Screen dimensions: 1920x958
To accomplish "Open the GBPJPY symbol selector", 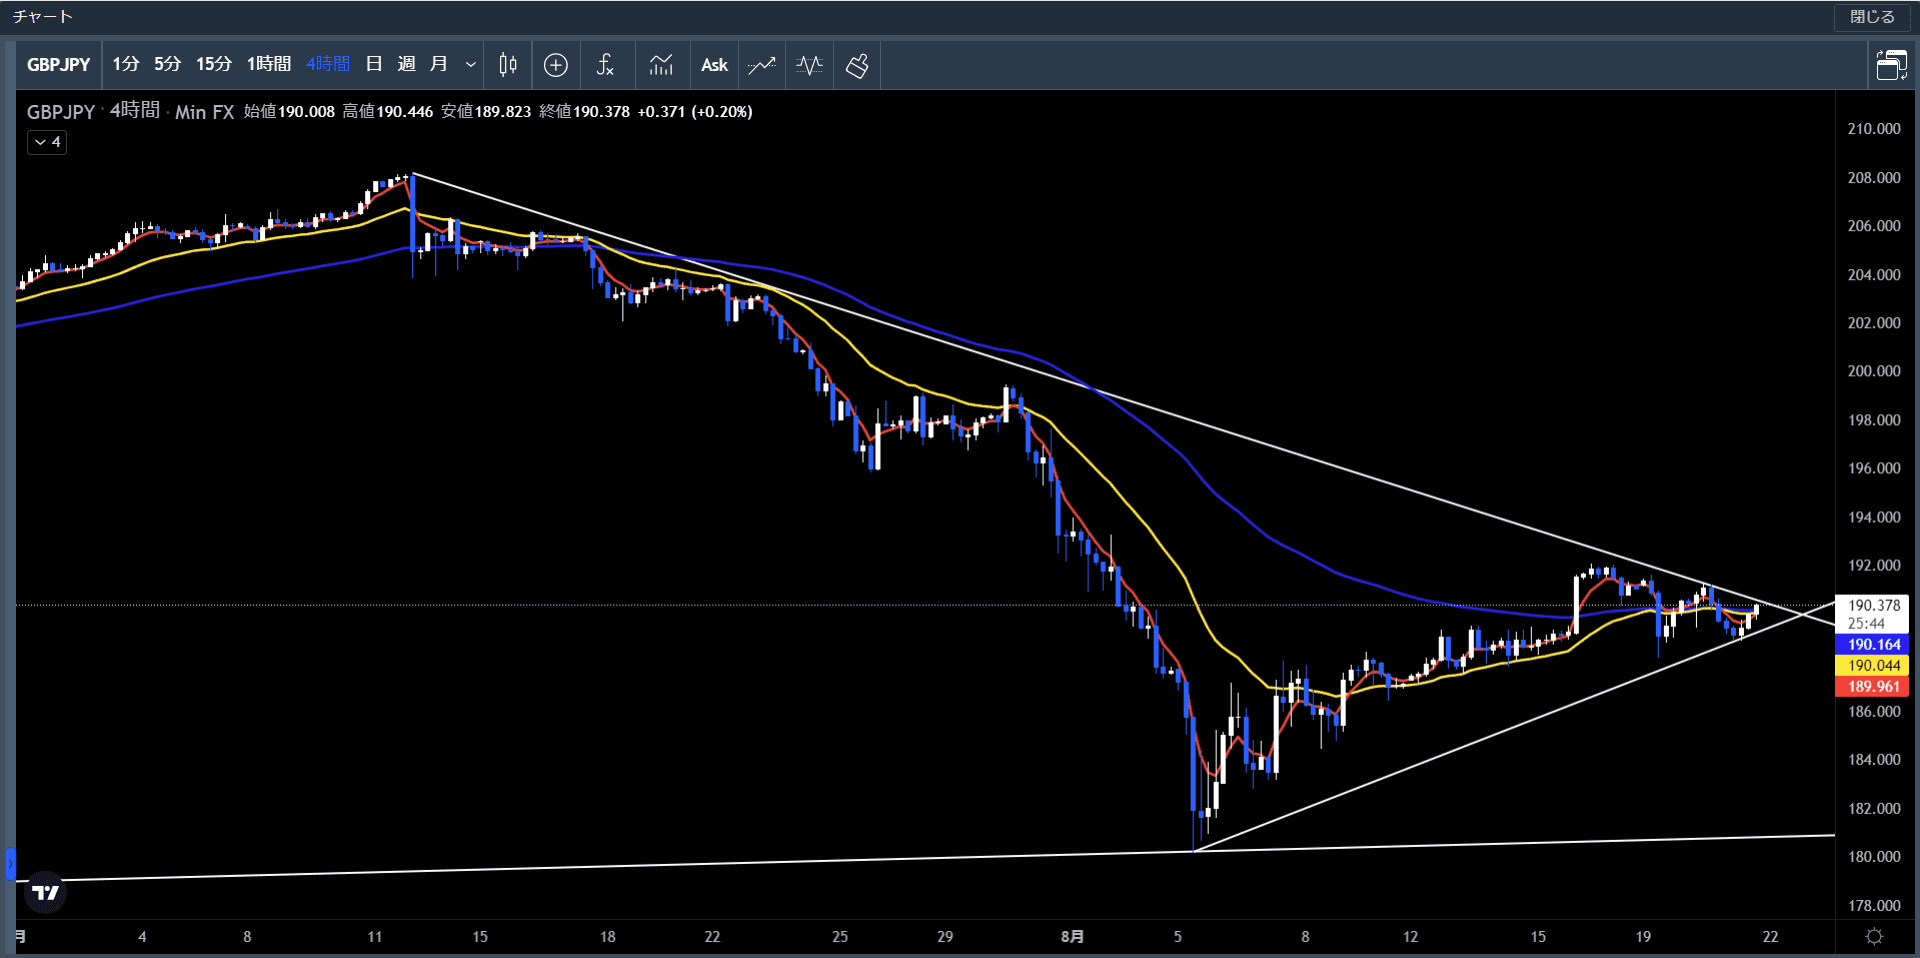I will pos(59,65).
